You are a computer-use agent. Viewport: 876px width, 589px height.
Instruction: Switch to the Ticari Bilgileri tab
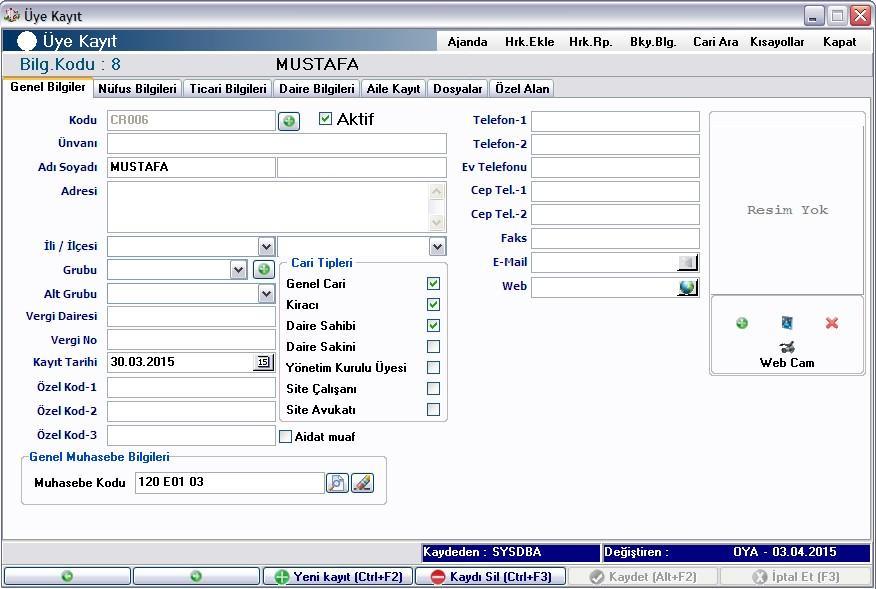(x=228, y=89)
